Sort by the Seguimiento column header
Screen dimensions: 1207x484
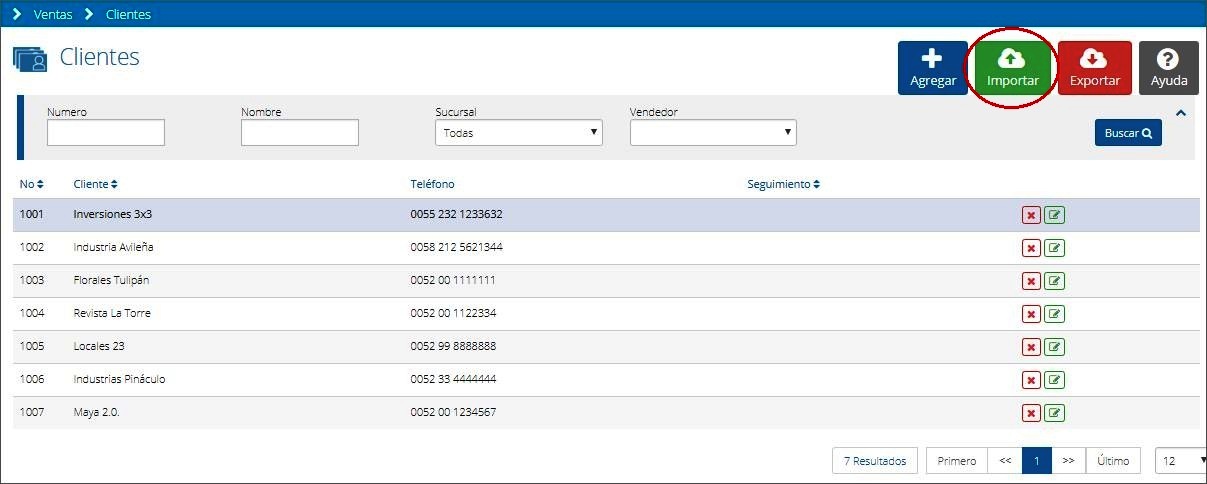point(783,184)
